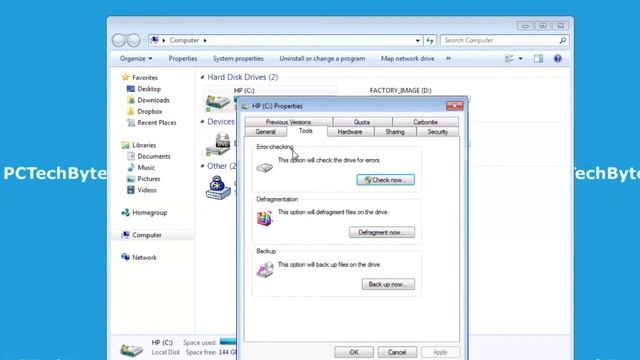Screen dimensions: 640x360
Task: Click the HP (C:) icon in details pane
Action: point(131,349)
